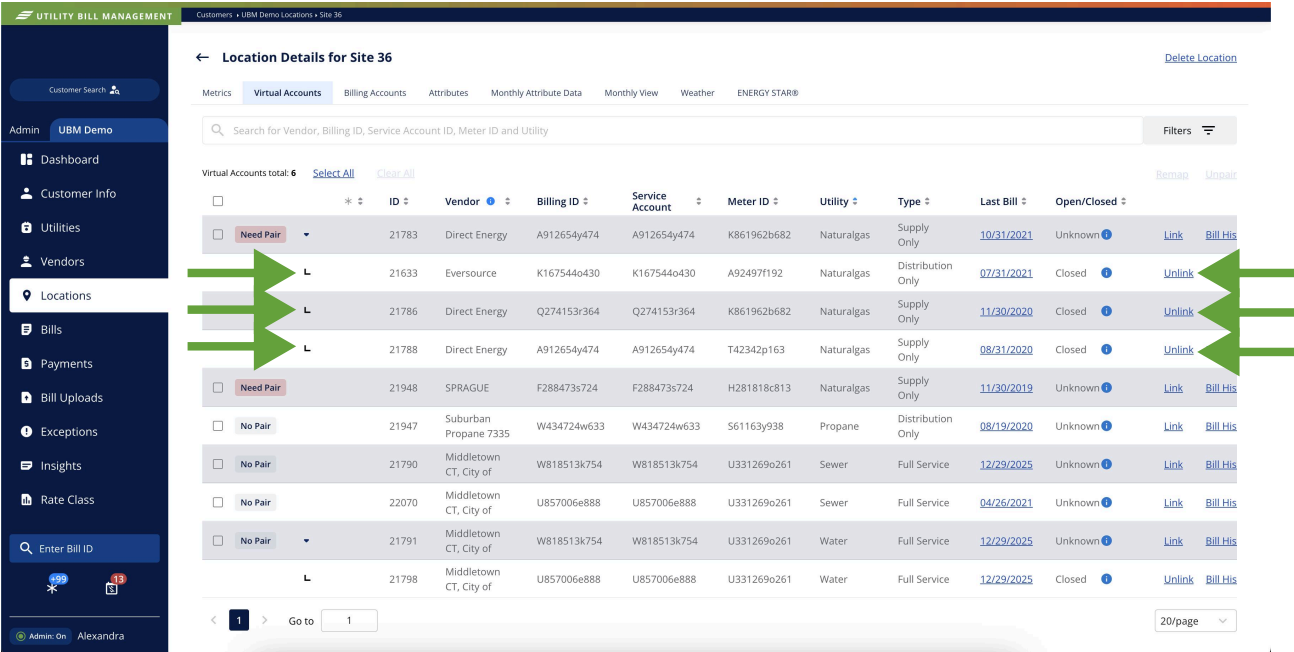Toggle the Admin: On switch

tap(41, 636)
